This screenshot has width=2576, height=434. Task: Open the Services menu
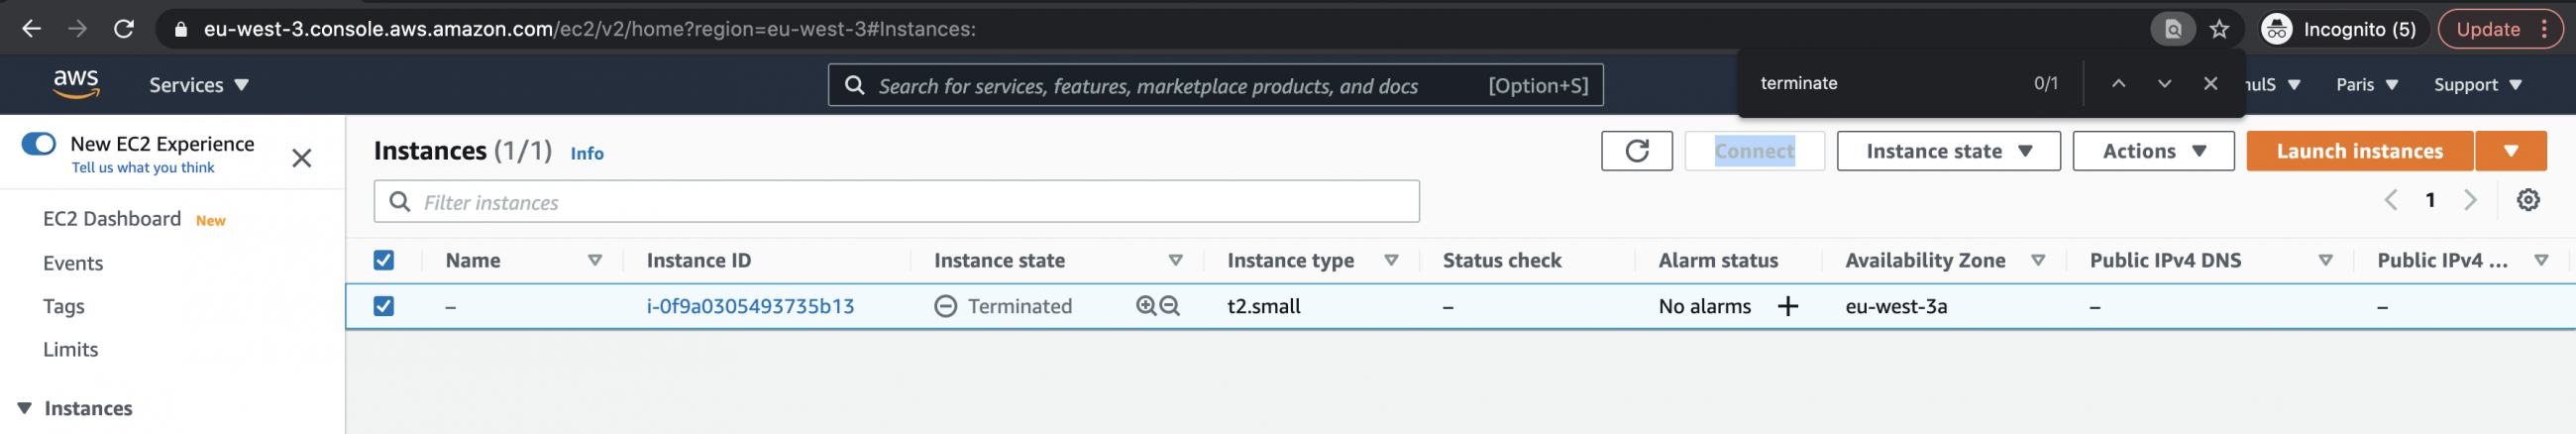(198, 85)
